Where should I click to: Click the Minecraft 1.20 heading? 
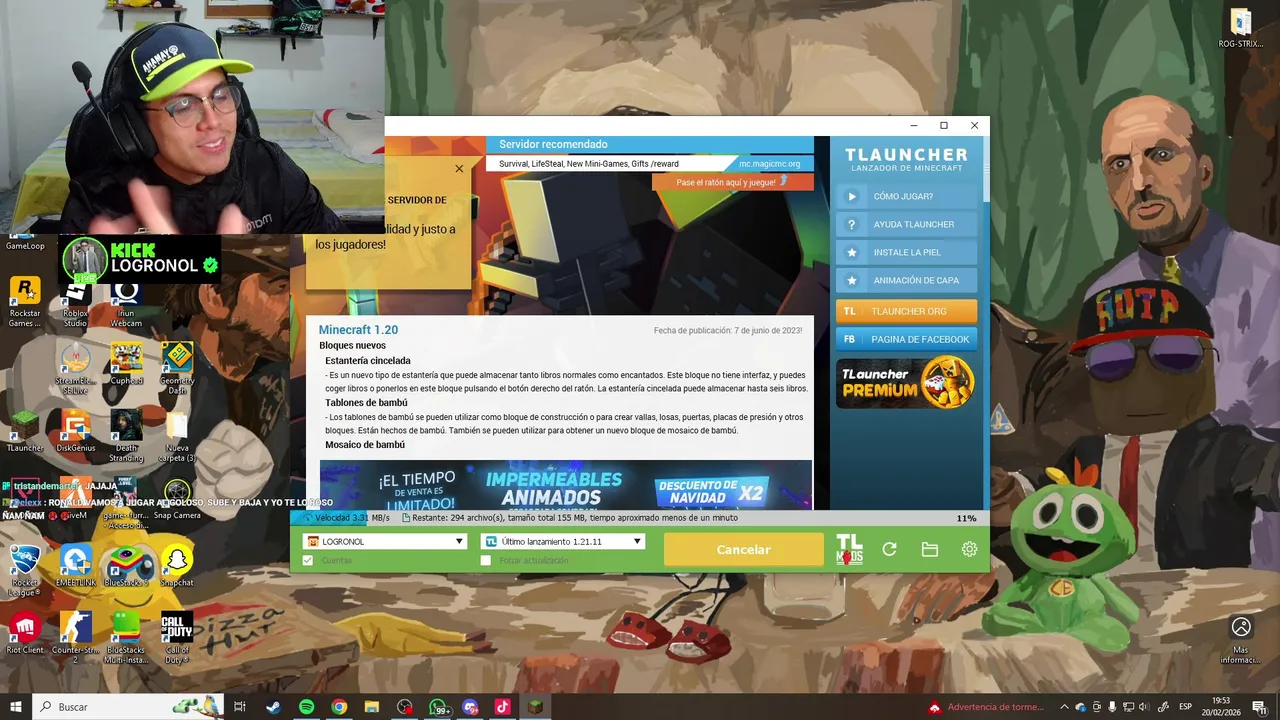click(358, 330)
